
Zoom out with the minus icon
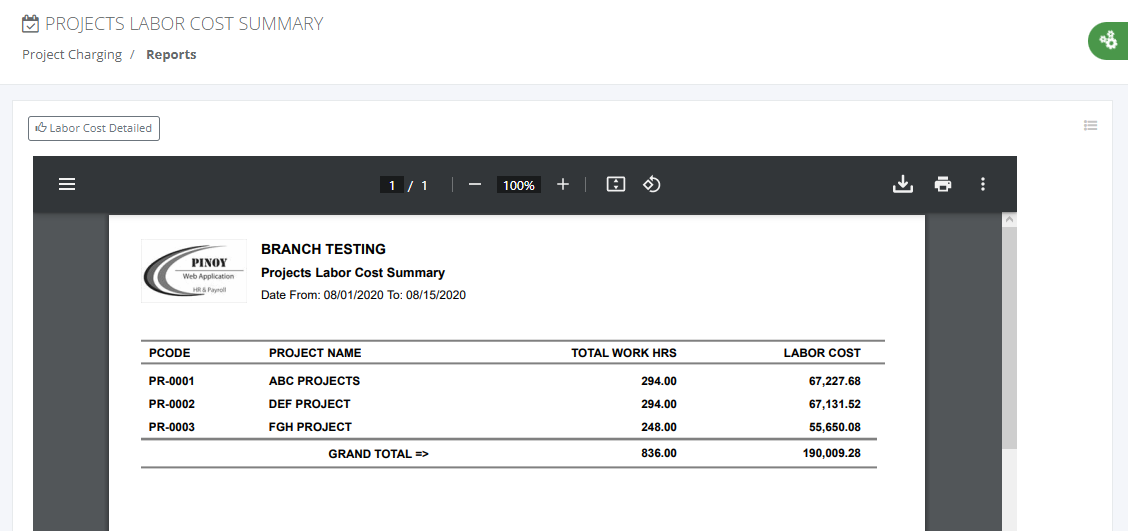pyautogui.click(x=474, y=185)
